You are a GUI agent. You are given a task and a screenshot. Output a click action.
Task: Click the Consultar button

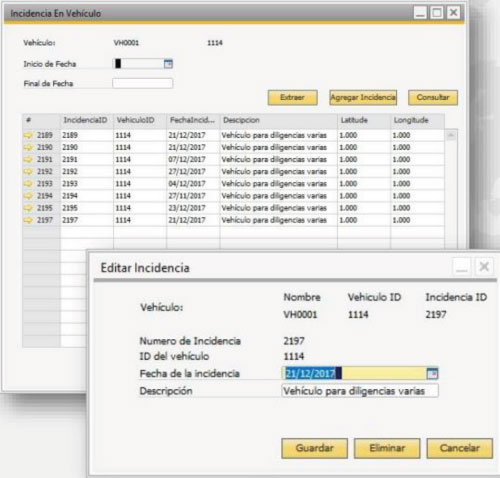click(433, 97)
